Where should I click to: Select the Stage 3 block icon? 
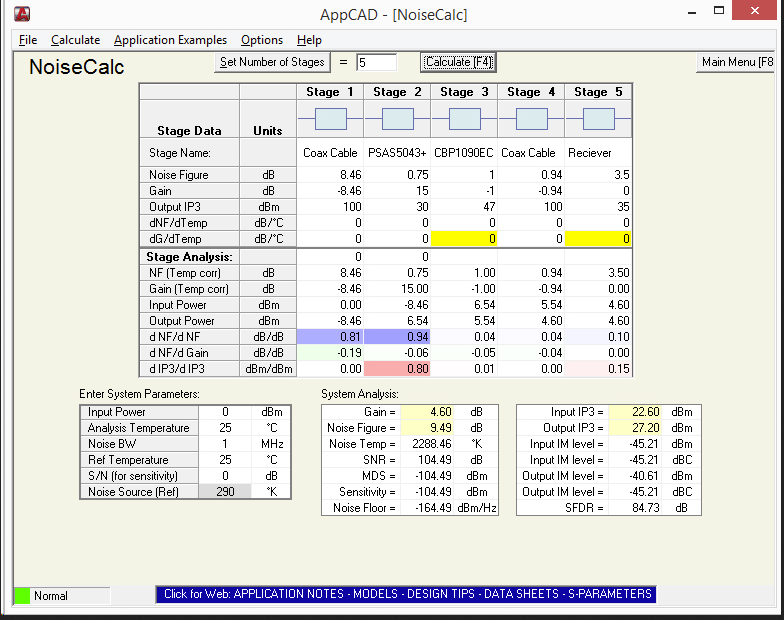click(x=464, y=119)
